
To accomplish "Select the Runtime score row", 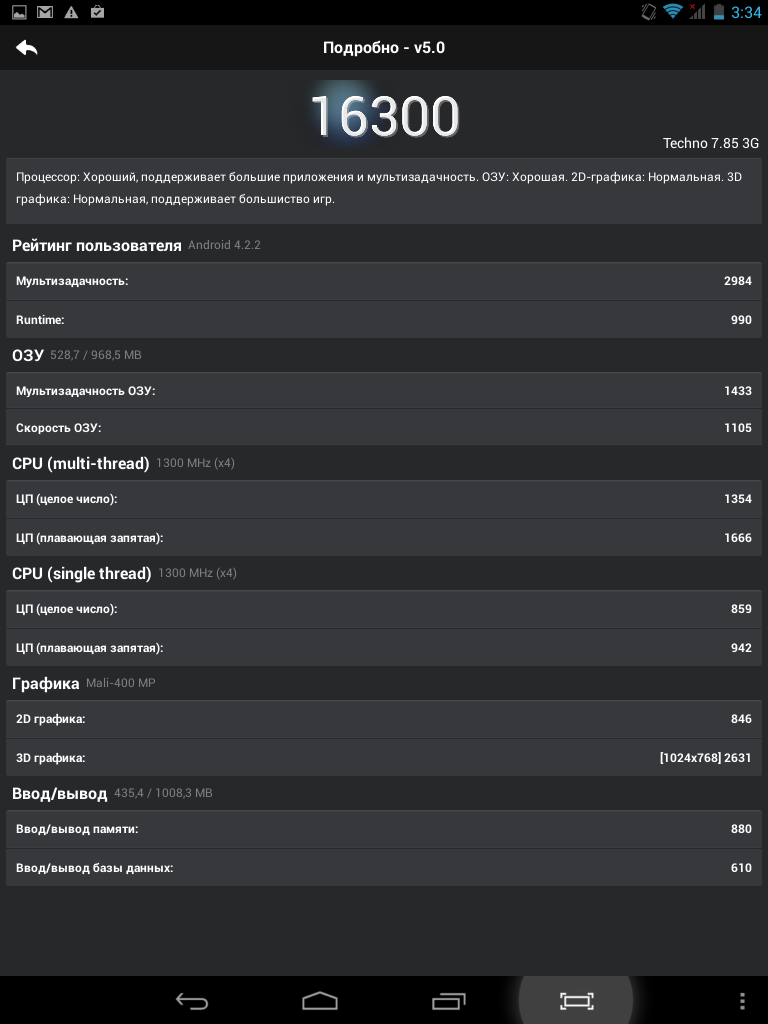I will [x=384, y=320].
